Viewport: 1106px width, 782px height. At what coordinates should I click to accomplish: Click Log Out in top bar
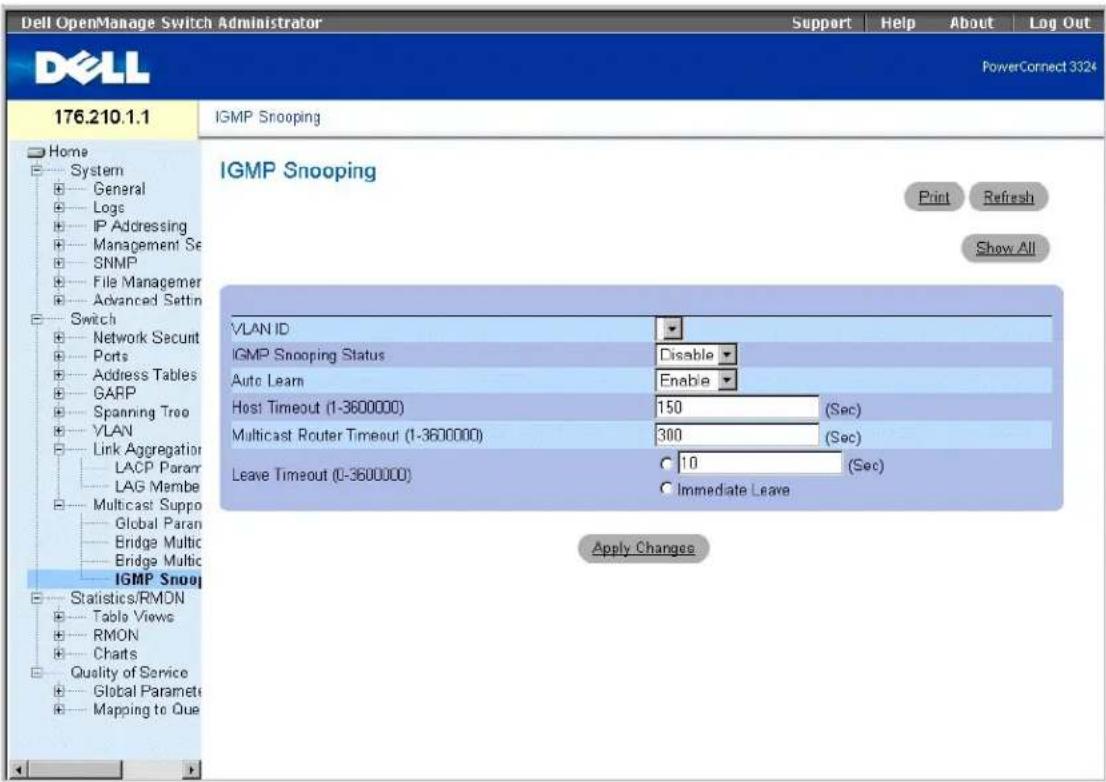click(x=1059, y=23)
